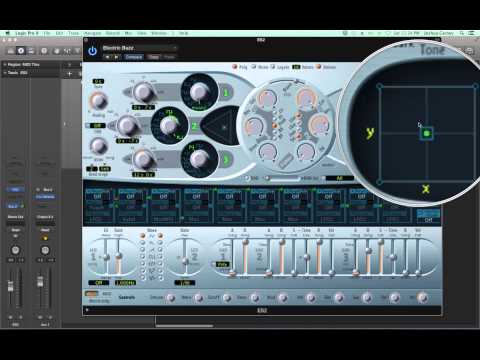
Task: Click the Copy button in plugin header
Action: [x=153, y=57]
